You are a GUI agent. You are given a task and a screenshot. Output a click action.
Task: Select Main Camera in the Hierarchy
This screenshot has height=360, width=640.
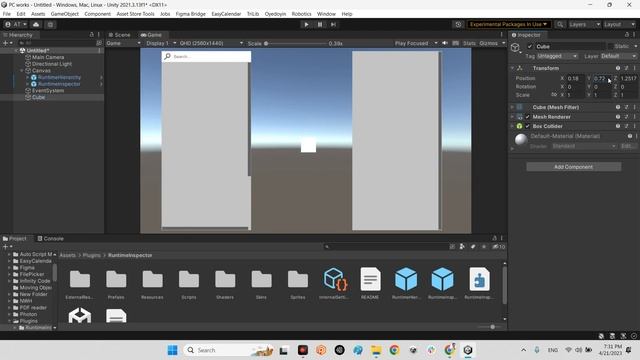[48, 57]
